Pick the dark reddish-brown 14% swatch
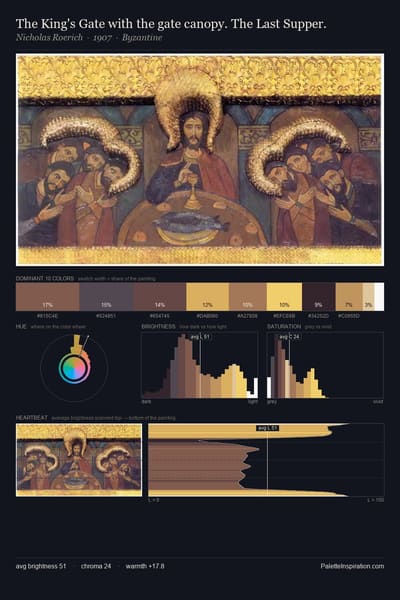Screen dimensions: 400x600 [x=160, y=297]
